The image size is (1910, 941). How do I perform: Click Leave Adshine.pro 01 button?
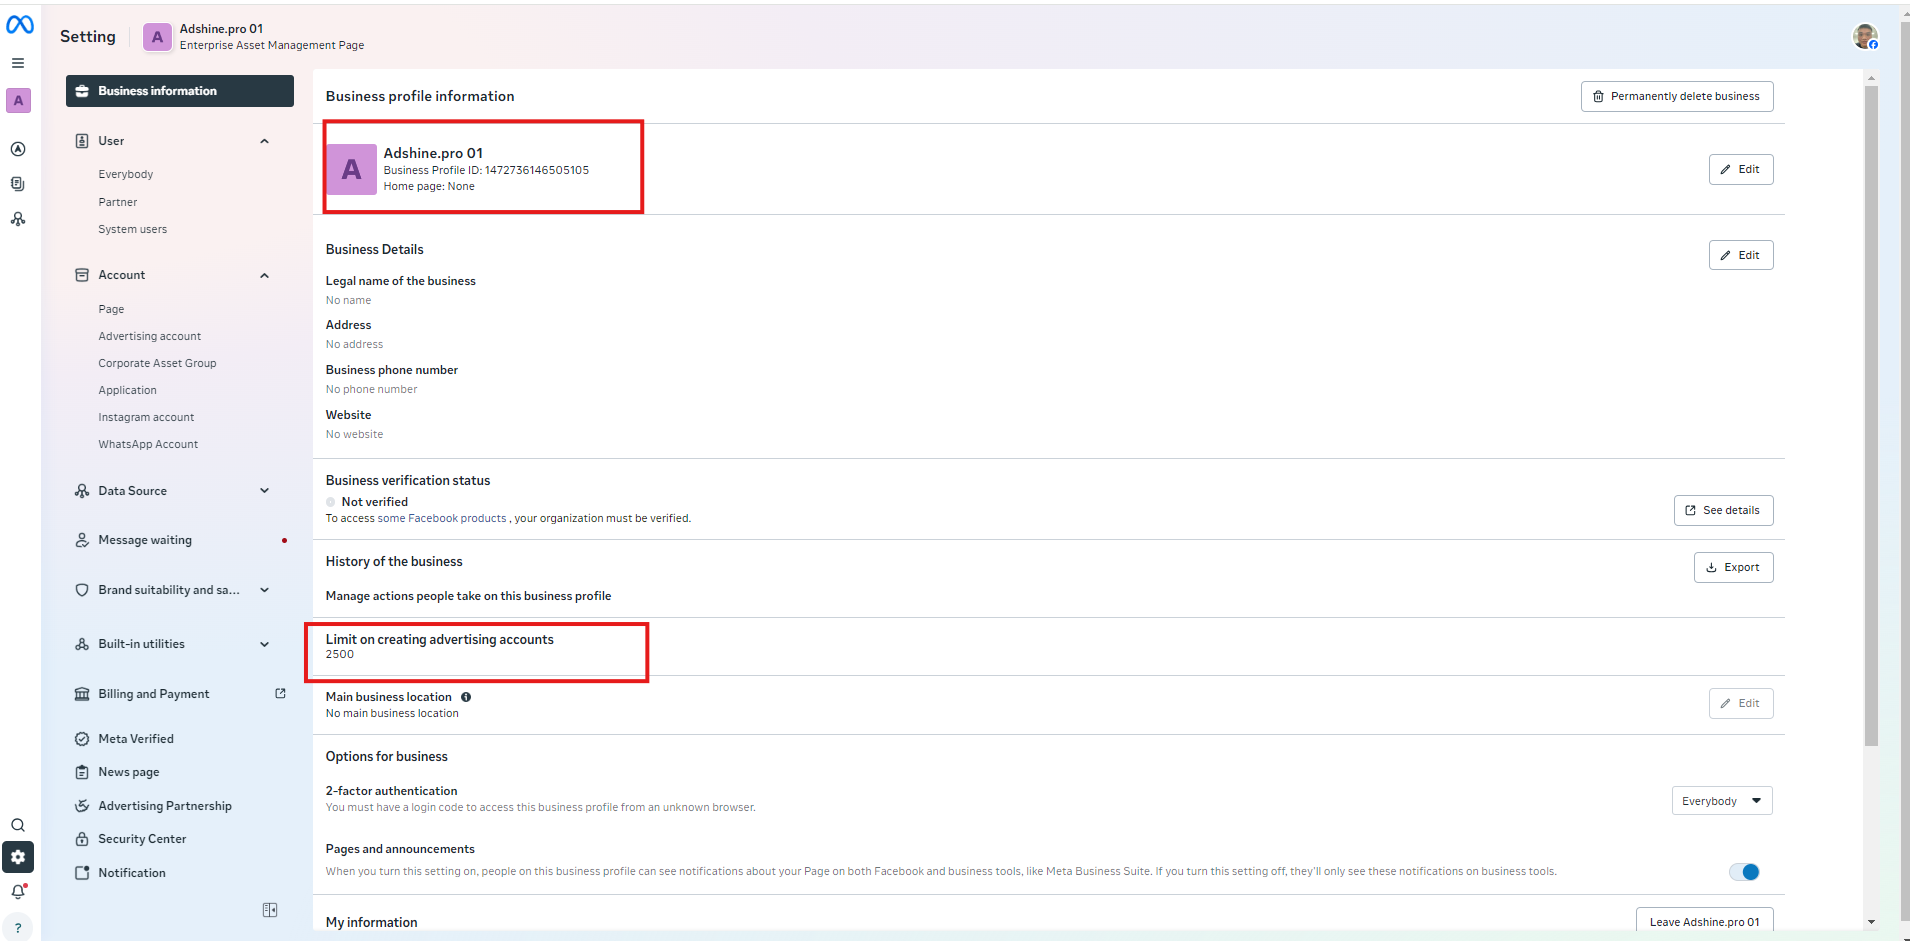click(x=1704, y=921)
